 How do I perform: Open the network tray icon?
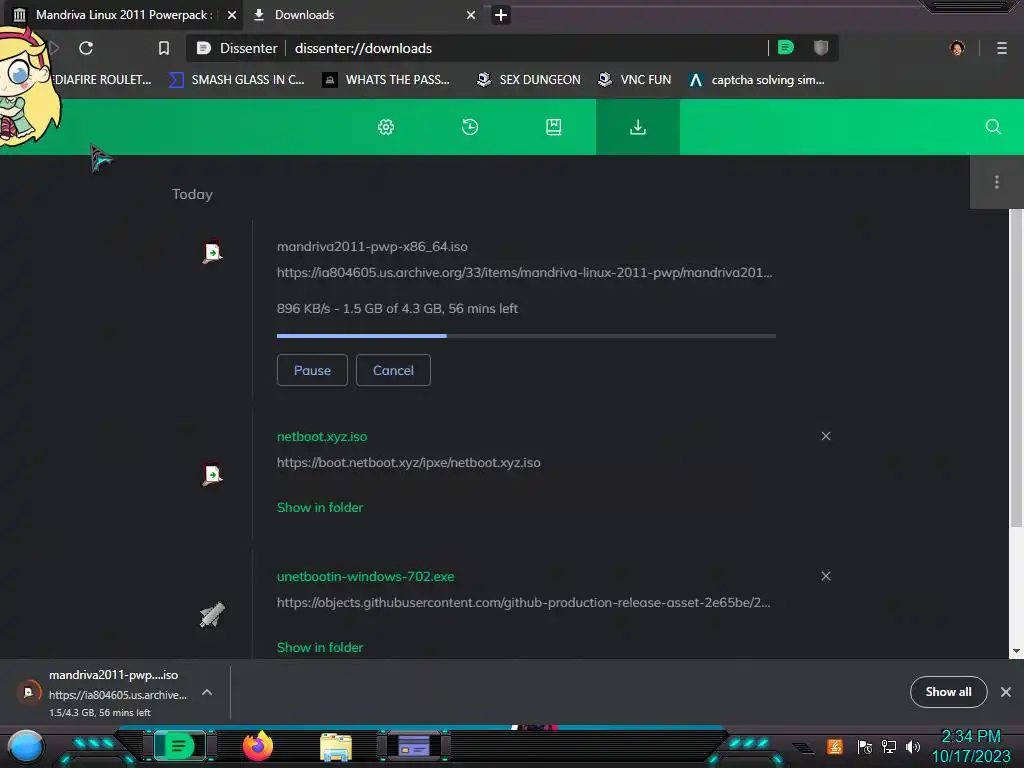tap(889, 746)
